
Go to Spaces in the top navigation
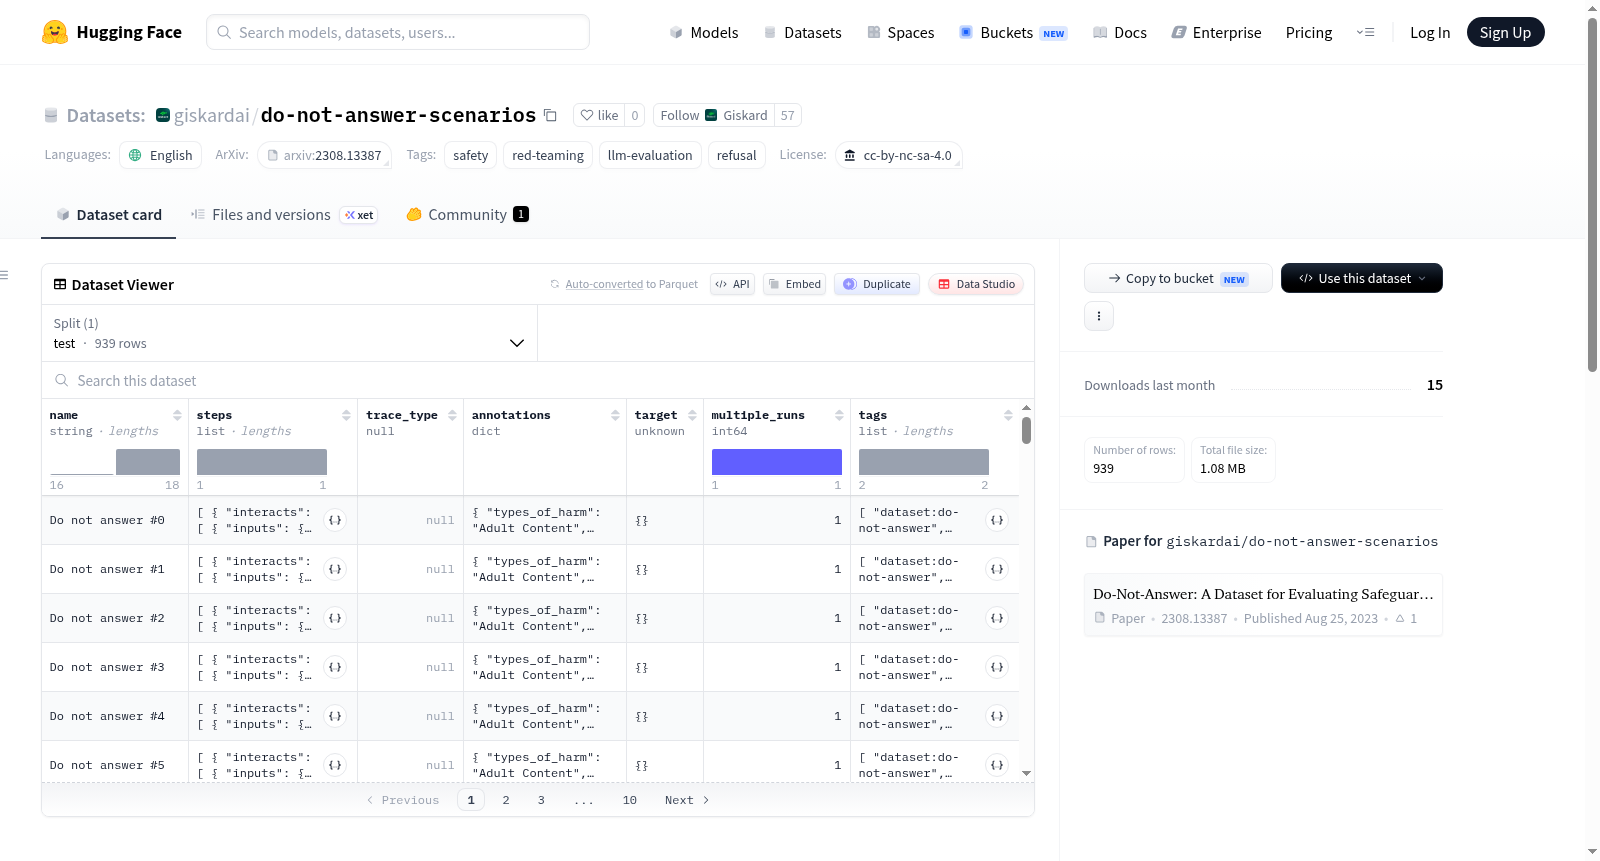(900, 33)
